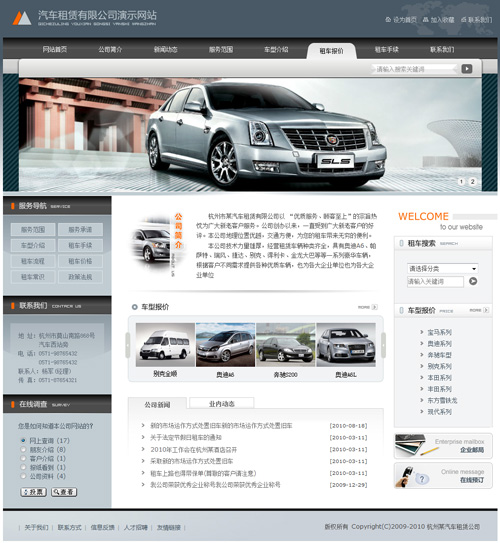
Task: Submit the rental search with the round arrow icon
Action: click(473, 281)
